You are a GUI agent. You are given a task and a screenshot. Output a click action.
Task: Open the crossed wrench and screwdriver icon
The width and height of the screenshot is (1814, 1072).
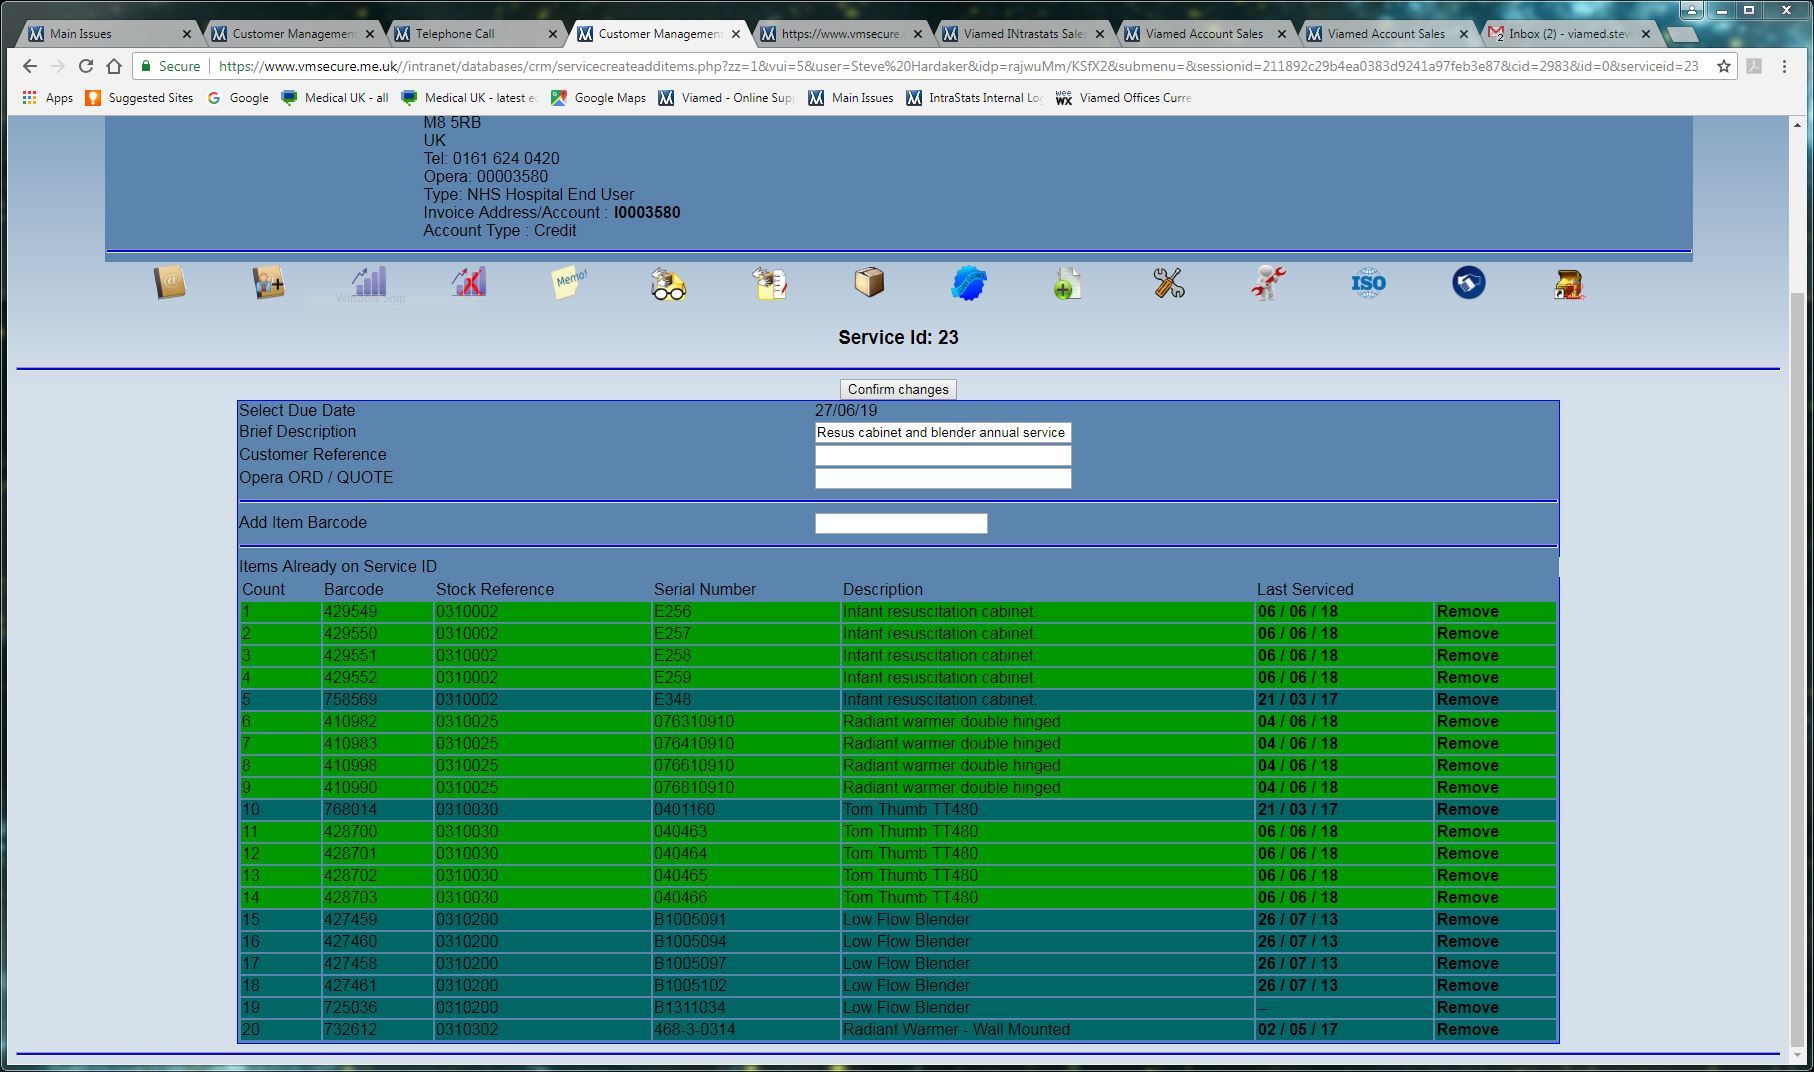[x=1168, y=283]
